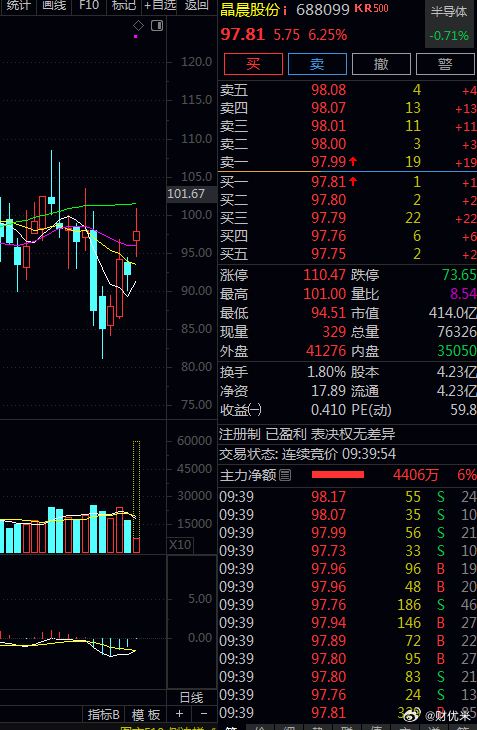Viewport: 477px width, 730px height.
Task: Click the X10 volume scale button
Action: 180,545
